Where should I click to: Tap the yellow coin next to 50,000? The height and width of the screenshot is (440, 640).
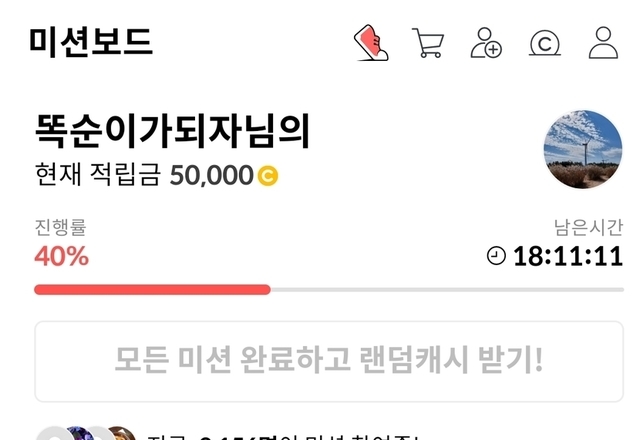tap(268, 176)
